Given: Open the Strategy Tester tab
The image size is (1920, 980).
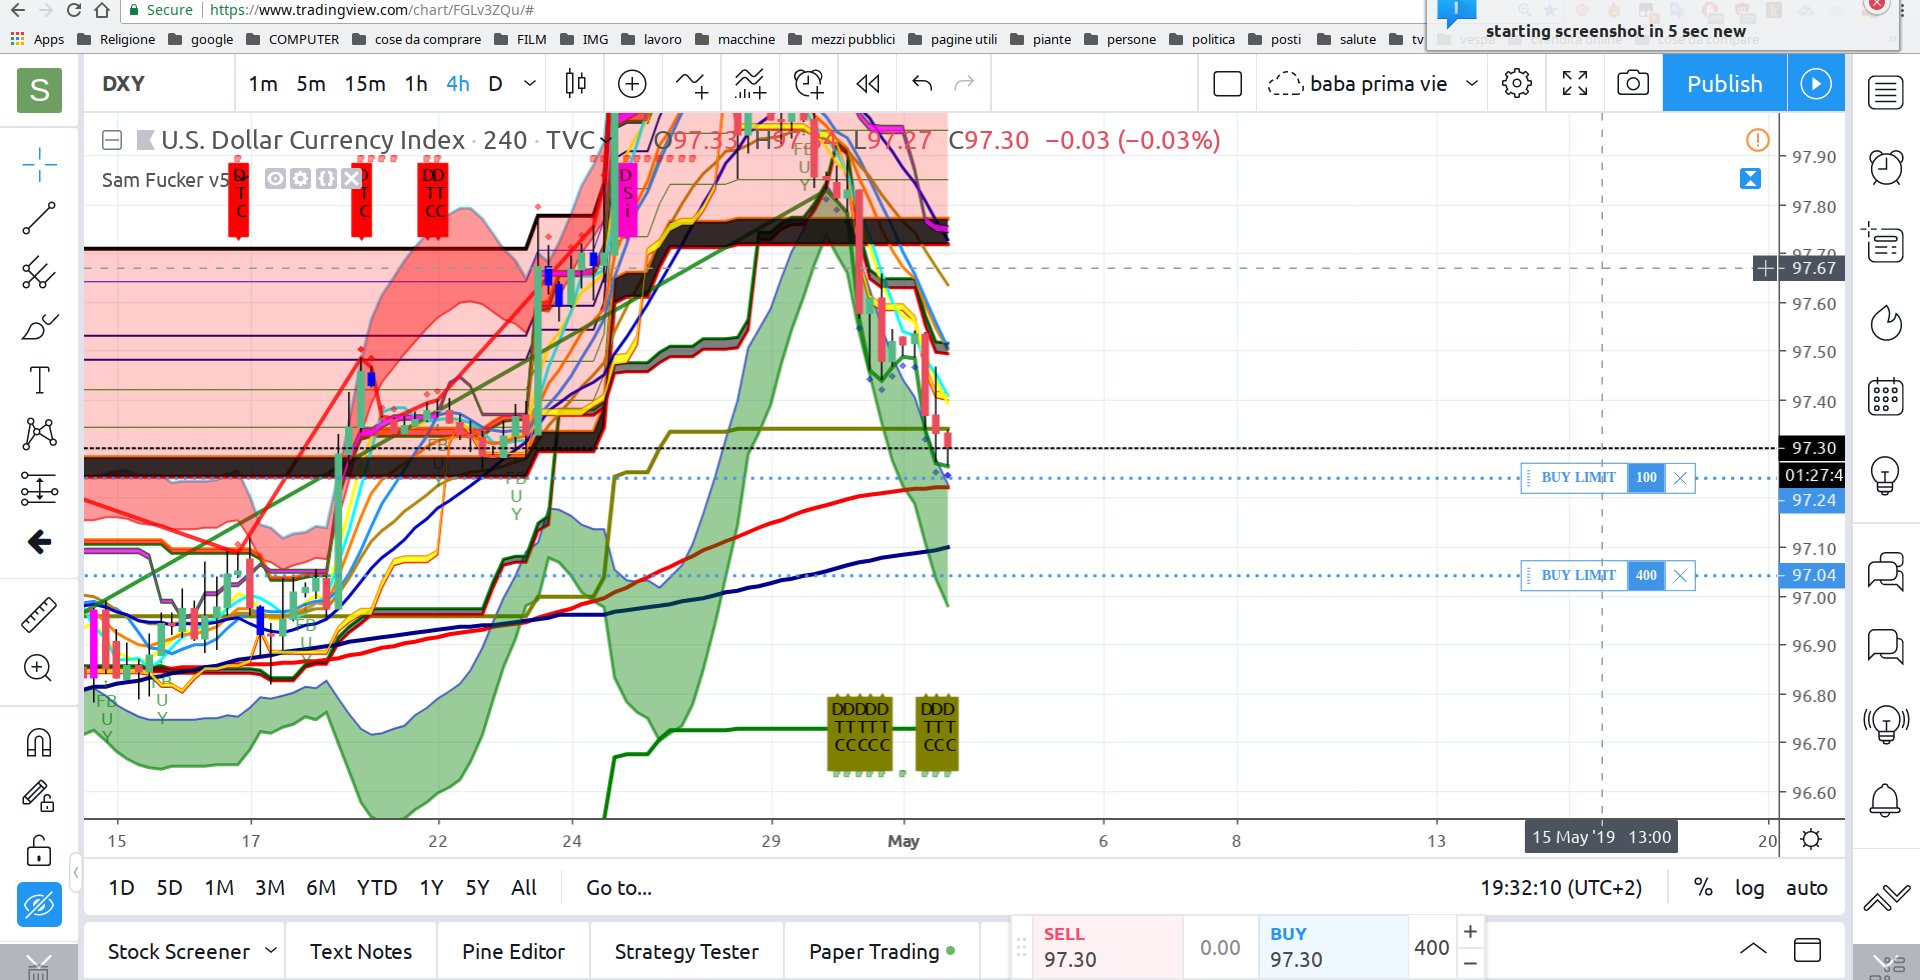Looking at the screenshot, I should click(x=686, y=952).
